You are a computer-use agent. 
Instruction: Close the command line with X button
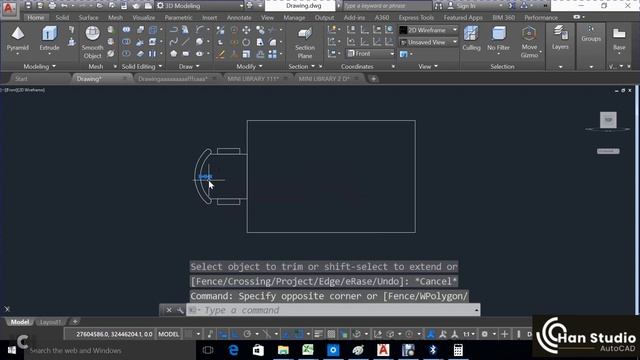[x=169, y=310]
